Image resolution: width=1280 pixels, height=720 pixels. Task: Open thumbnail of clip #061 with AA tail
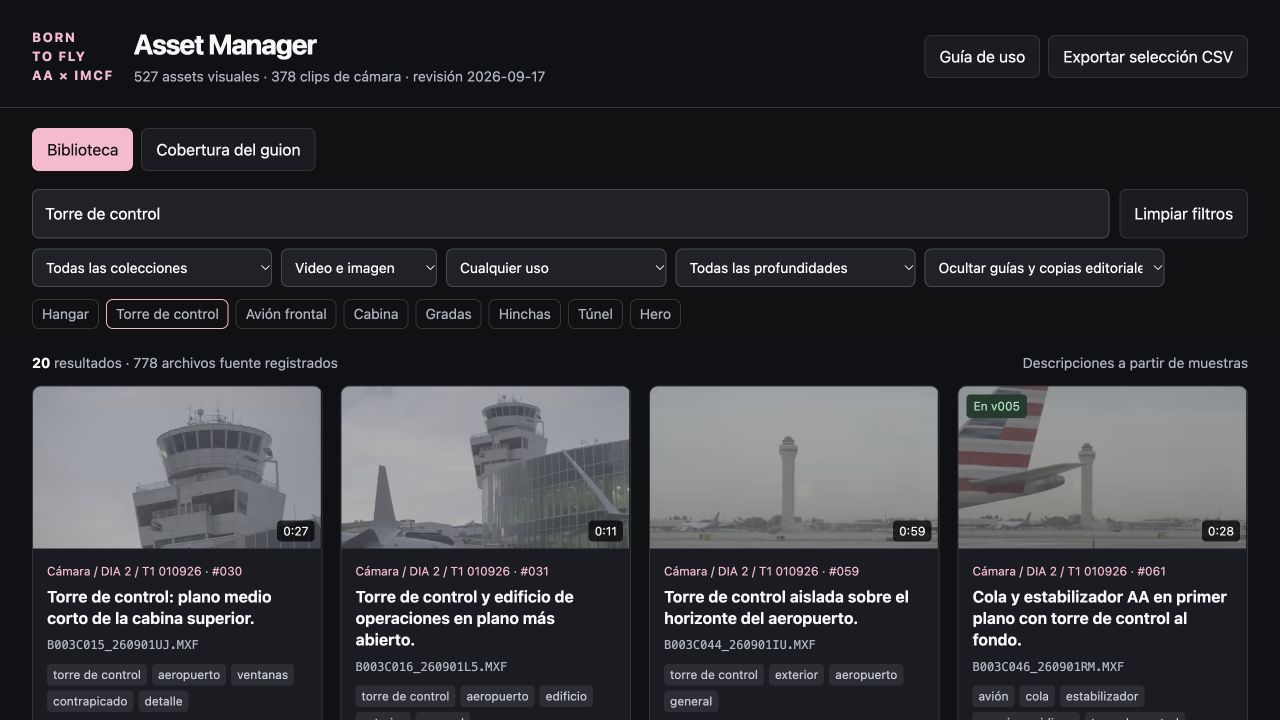tap(1102, 468)
